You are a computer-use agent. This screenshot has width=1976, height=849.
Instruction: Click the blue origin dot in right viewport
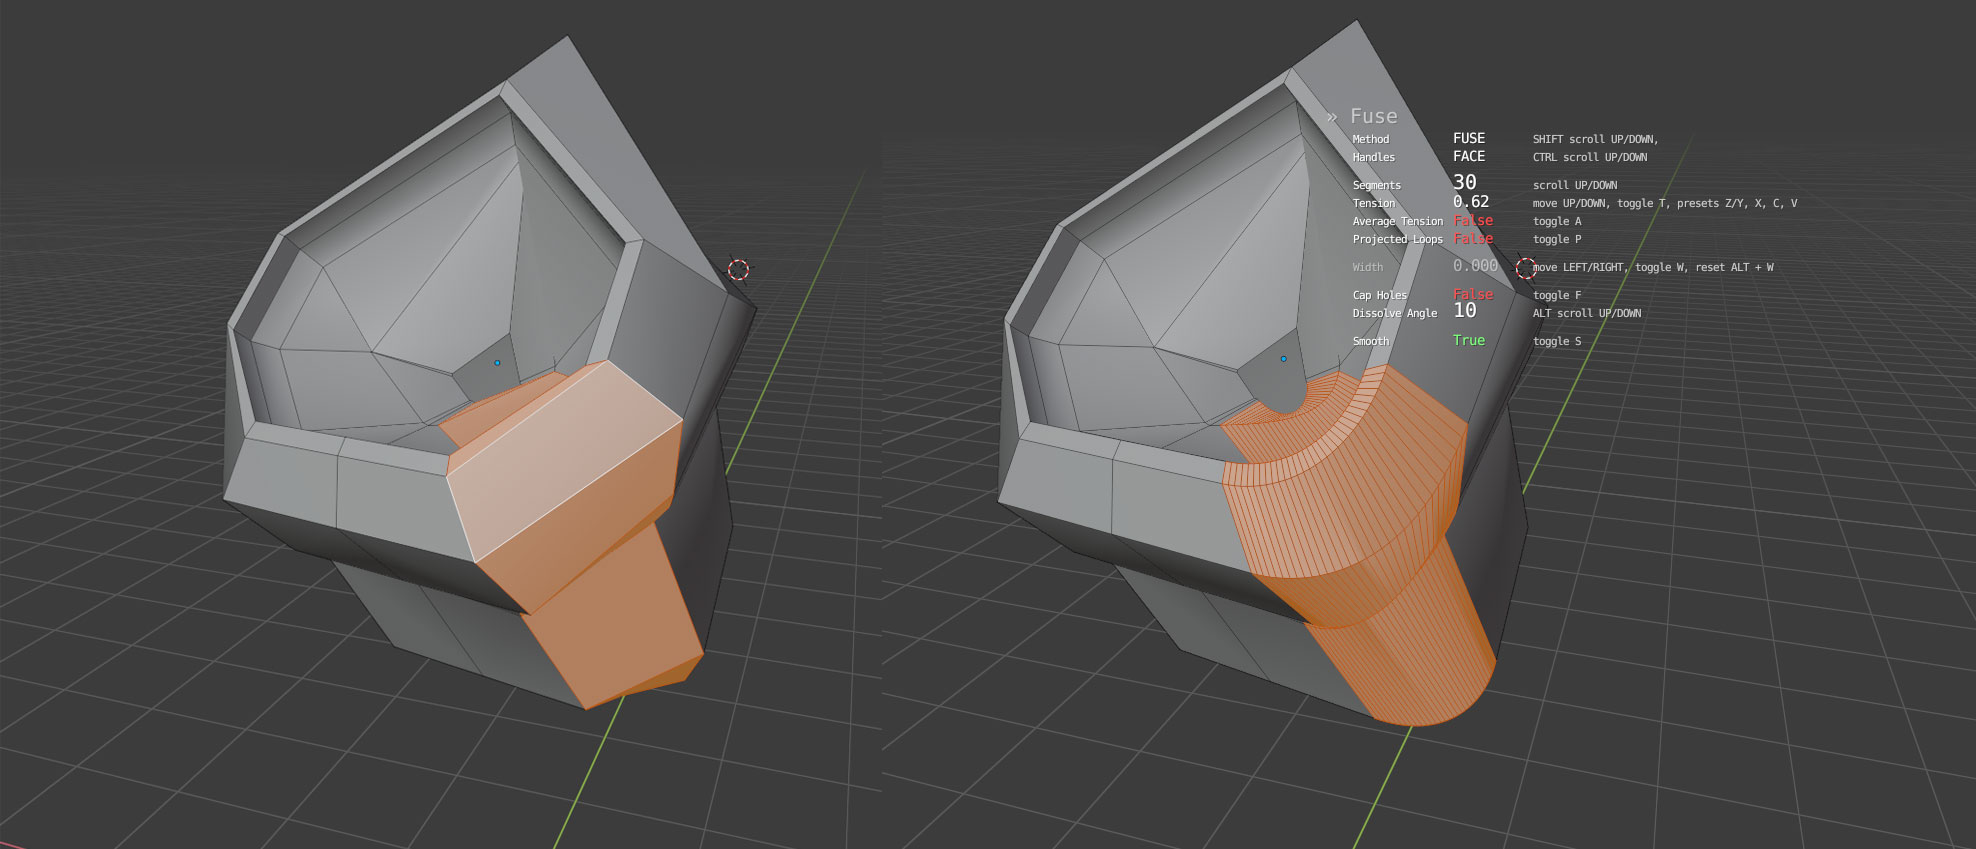pos(1283,358)
